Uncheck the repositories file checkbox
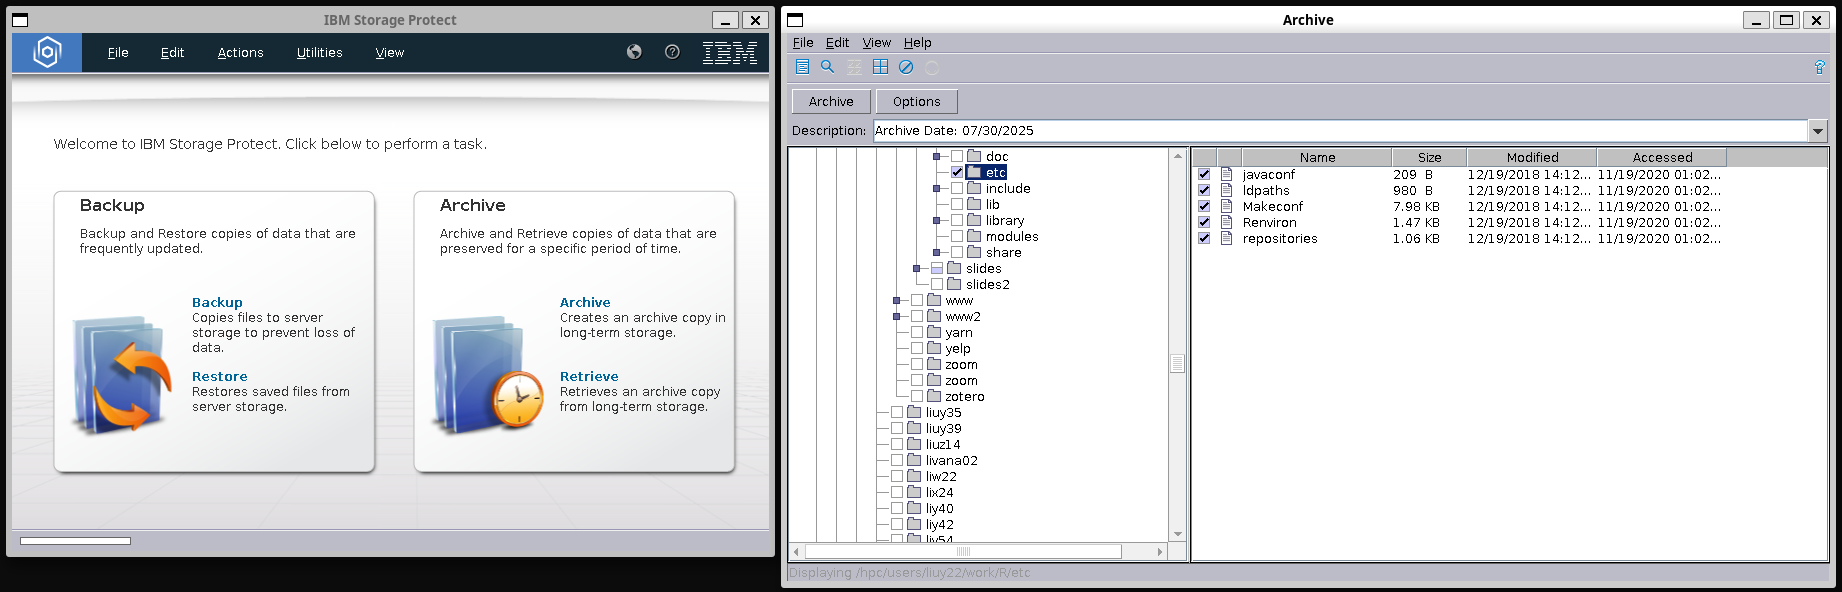1842x592 pixels. click(1204, 238)
